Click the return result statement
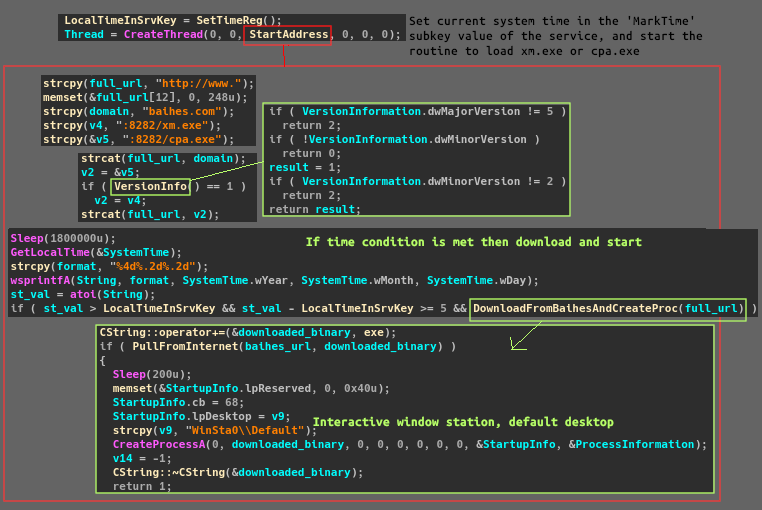Image resolution: width=762 pixels, height=510 pixels. (315, 210)
